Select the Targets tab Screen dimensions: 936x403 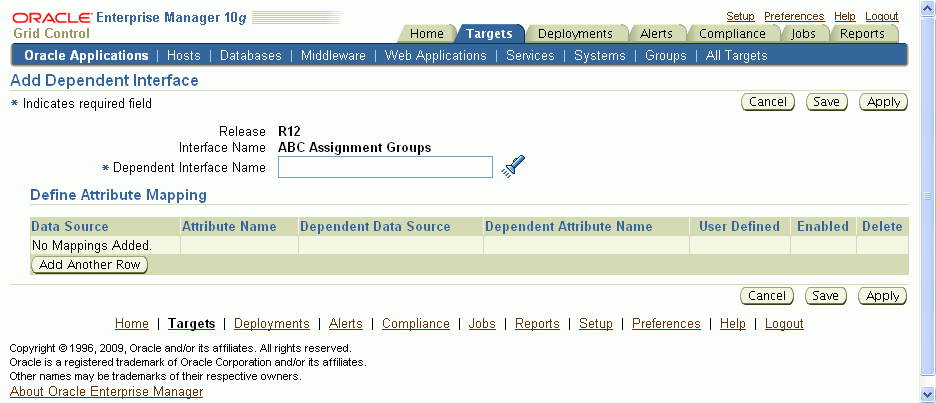[489, 33]
